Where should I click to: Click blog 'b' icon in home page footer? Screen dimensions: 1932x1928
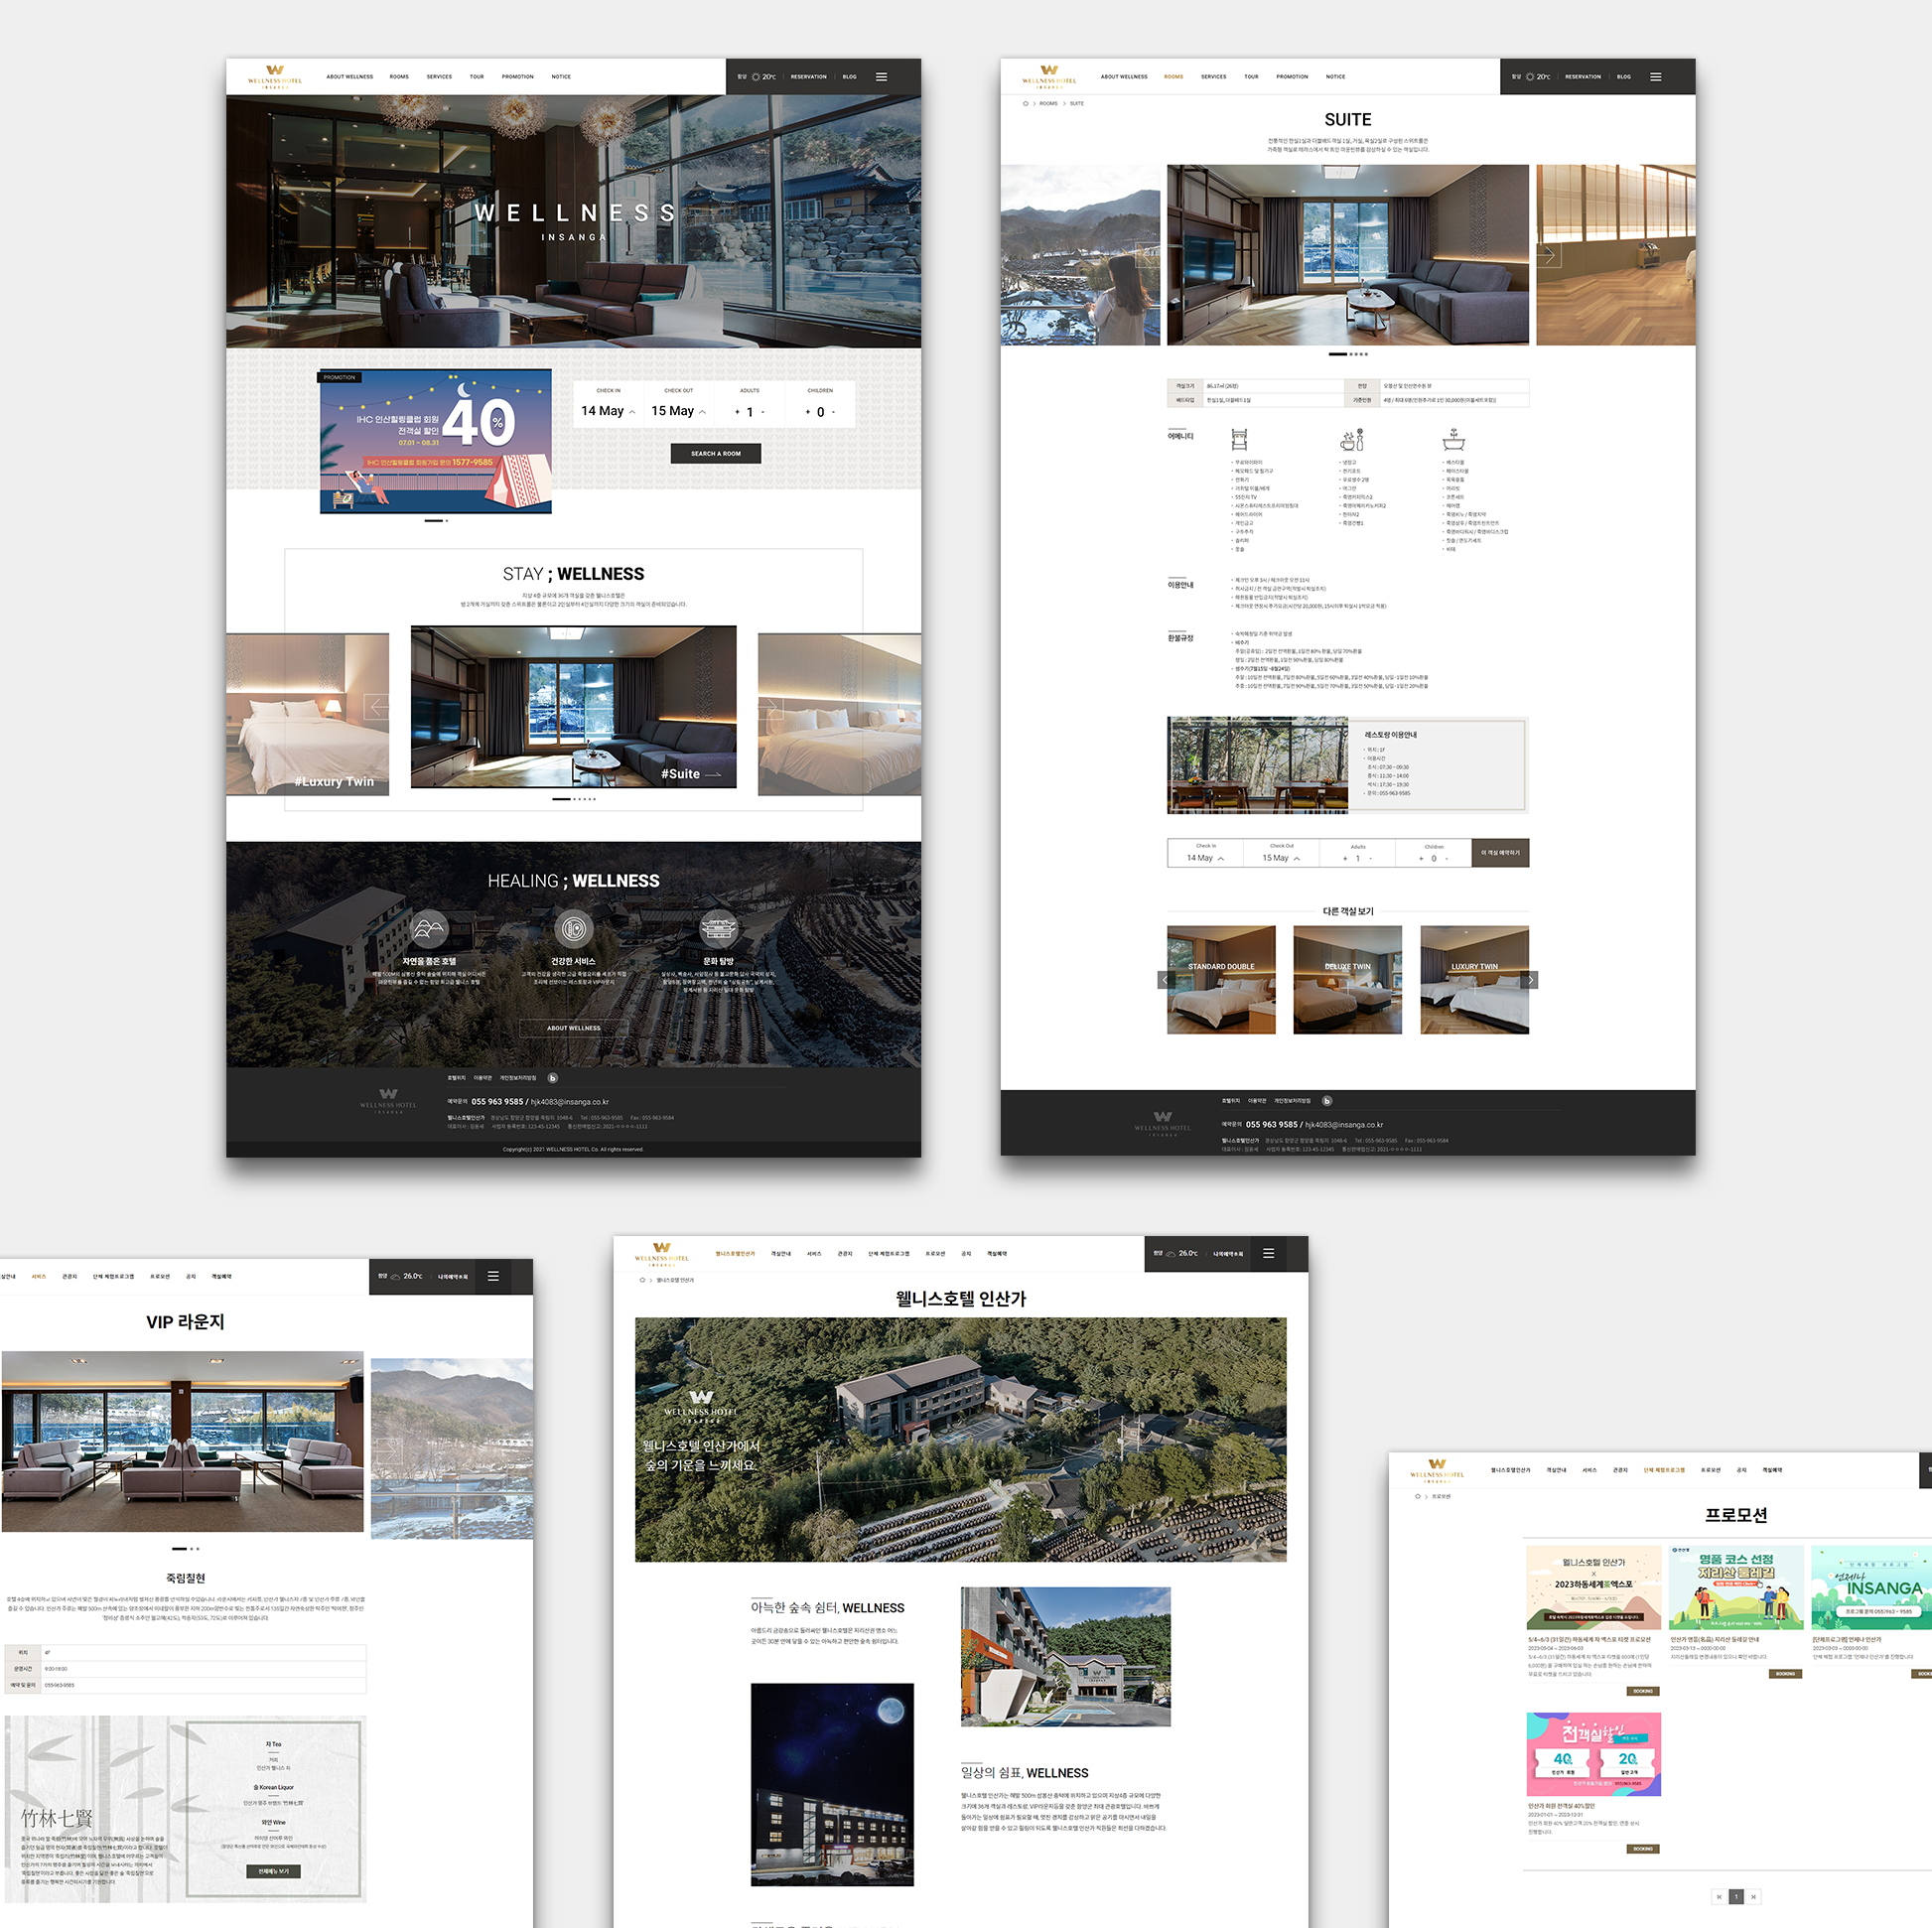(x=553, y=1078)
